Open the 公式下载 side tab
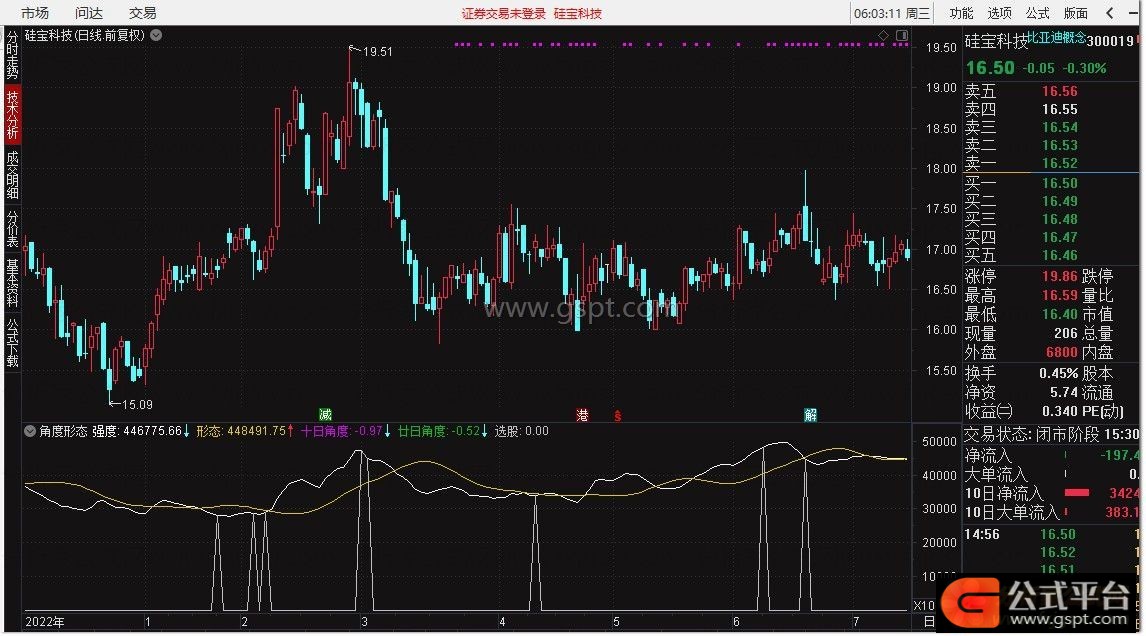The image size is (1146, 636). click(12, 343)
